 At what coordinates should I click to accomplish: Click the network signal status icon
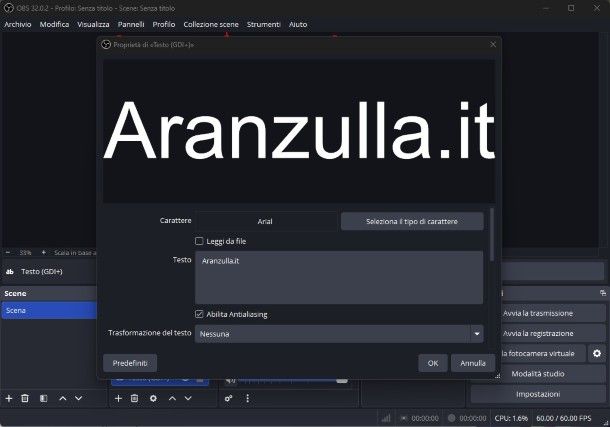click(386, 418)
